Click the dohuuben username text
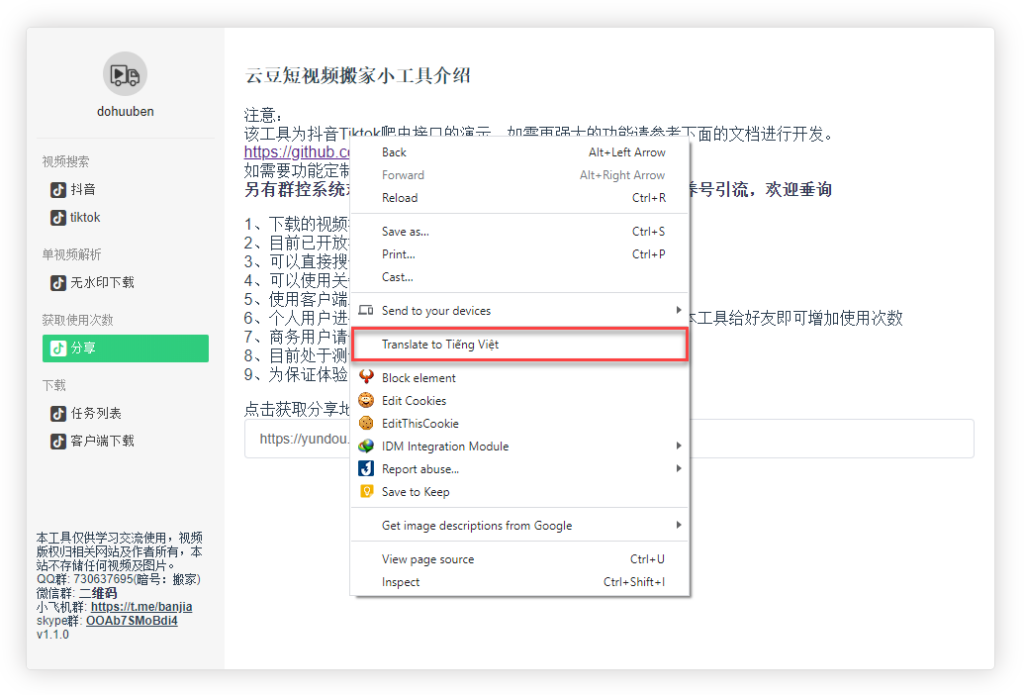This screenshot has width=1024, height=695. (x=125, y=112)
